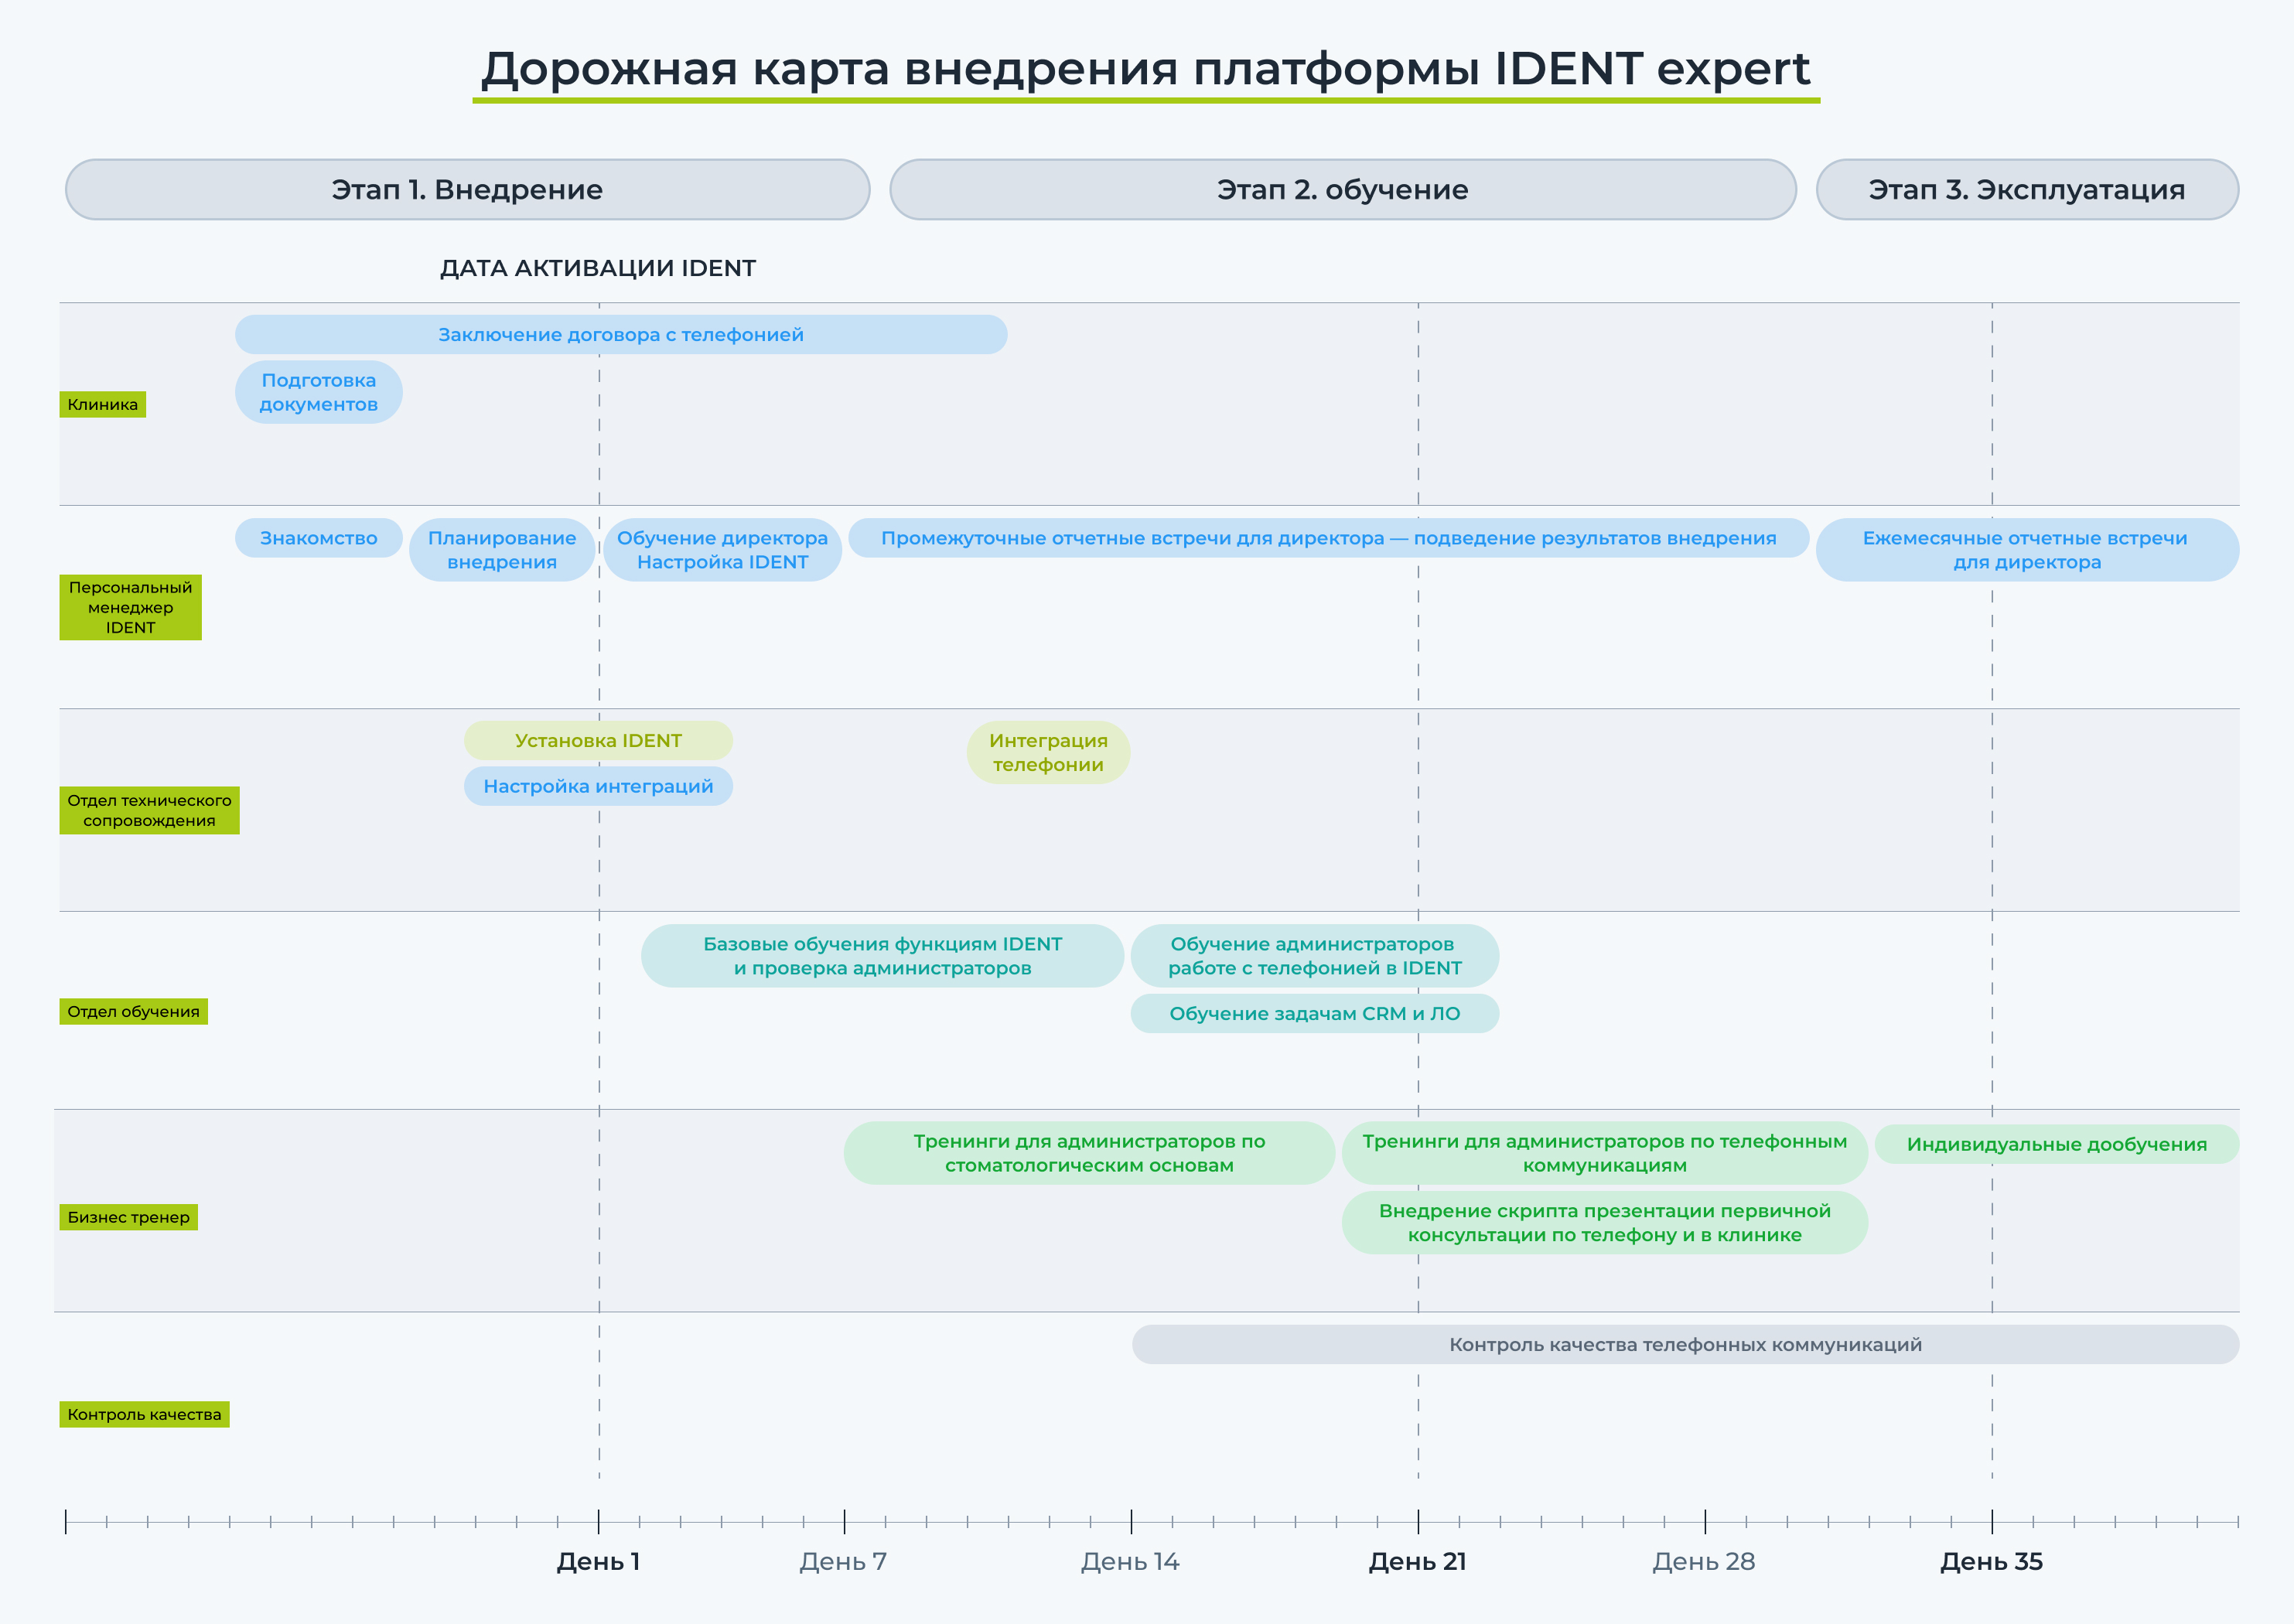
Task: Click the 'День 14' timeline marker
Action: click(1130, 1561)
